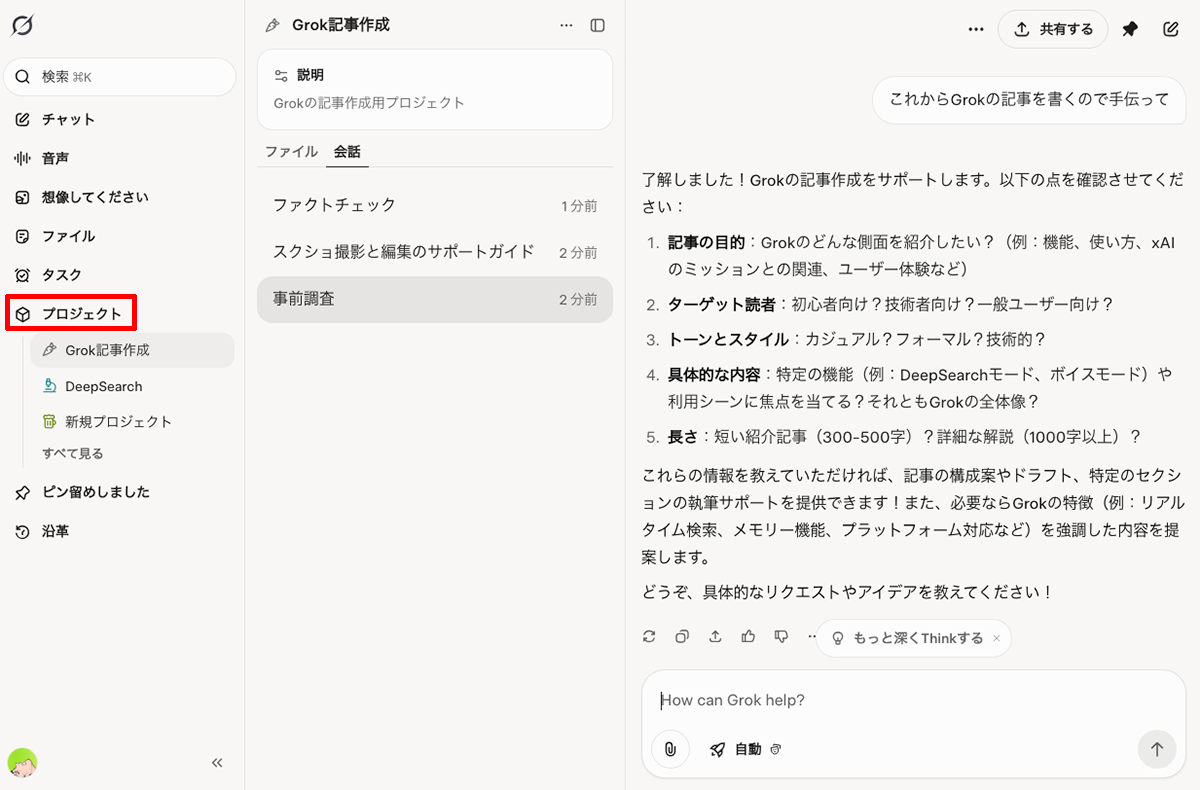Click the 説明 description card

[435, 90]
